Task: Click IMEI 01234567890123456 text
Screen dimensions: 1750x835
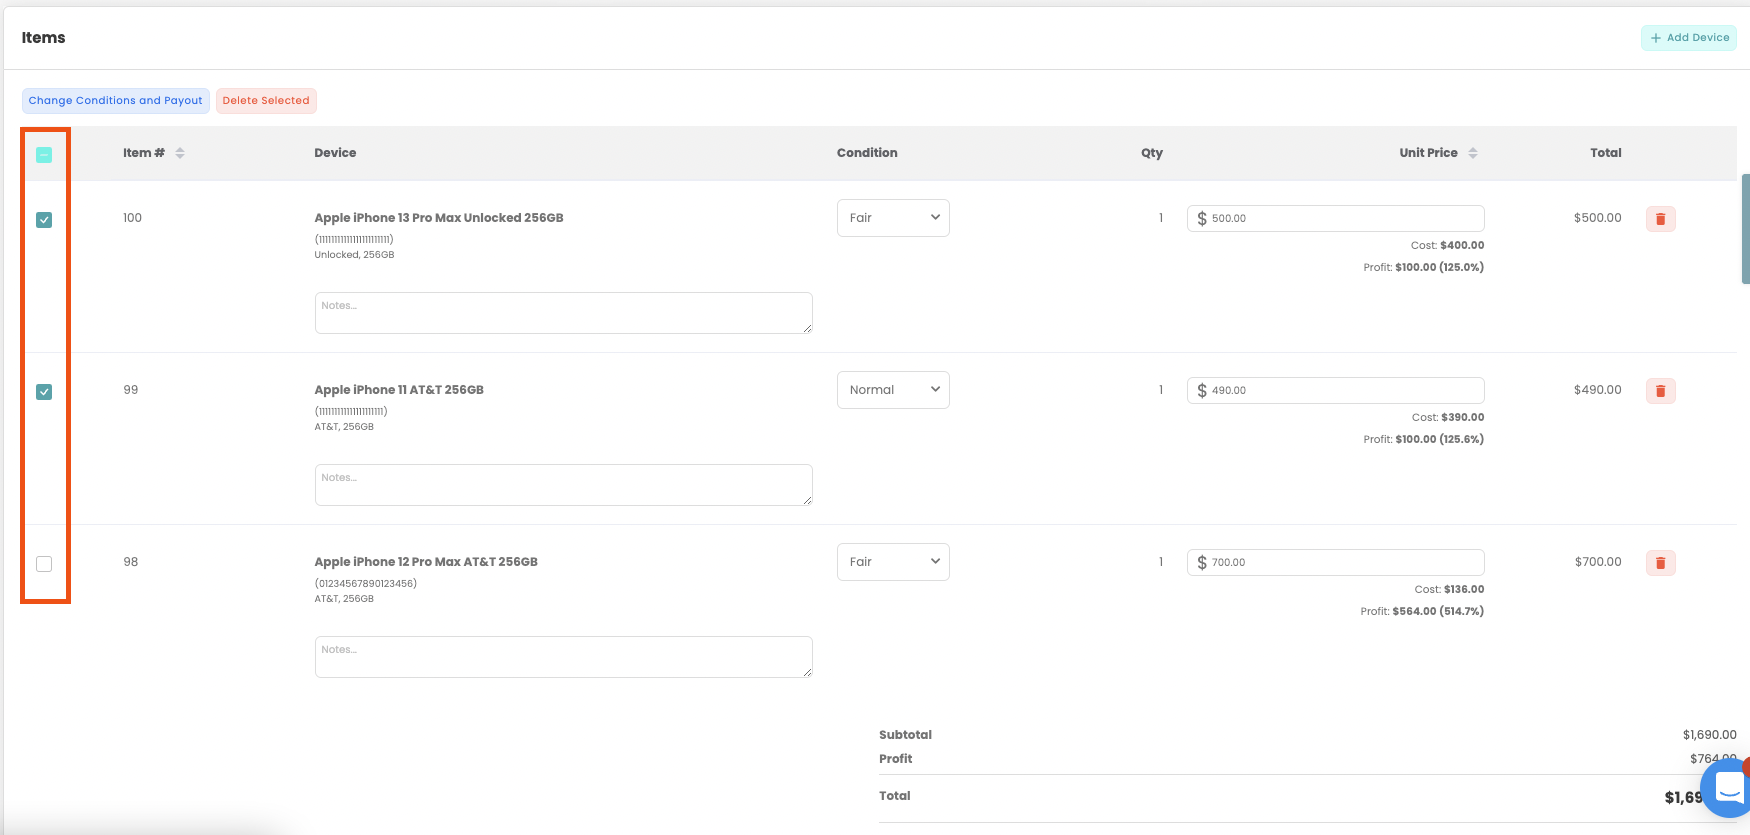Action: point(366,583)
